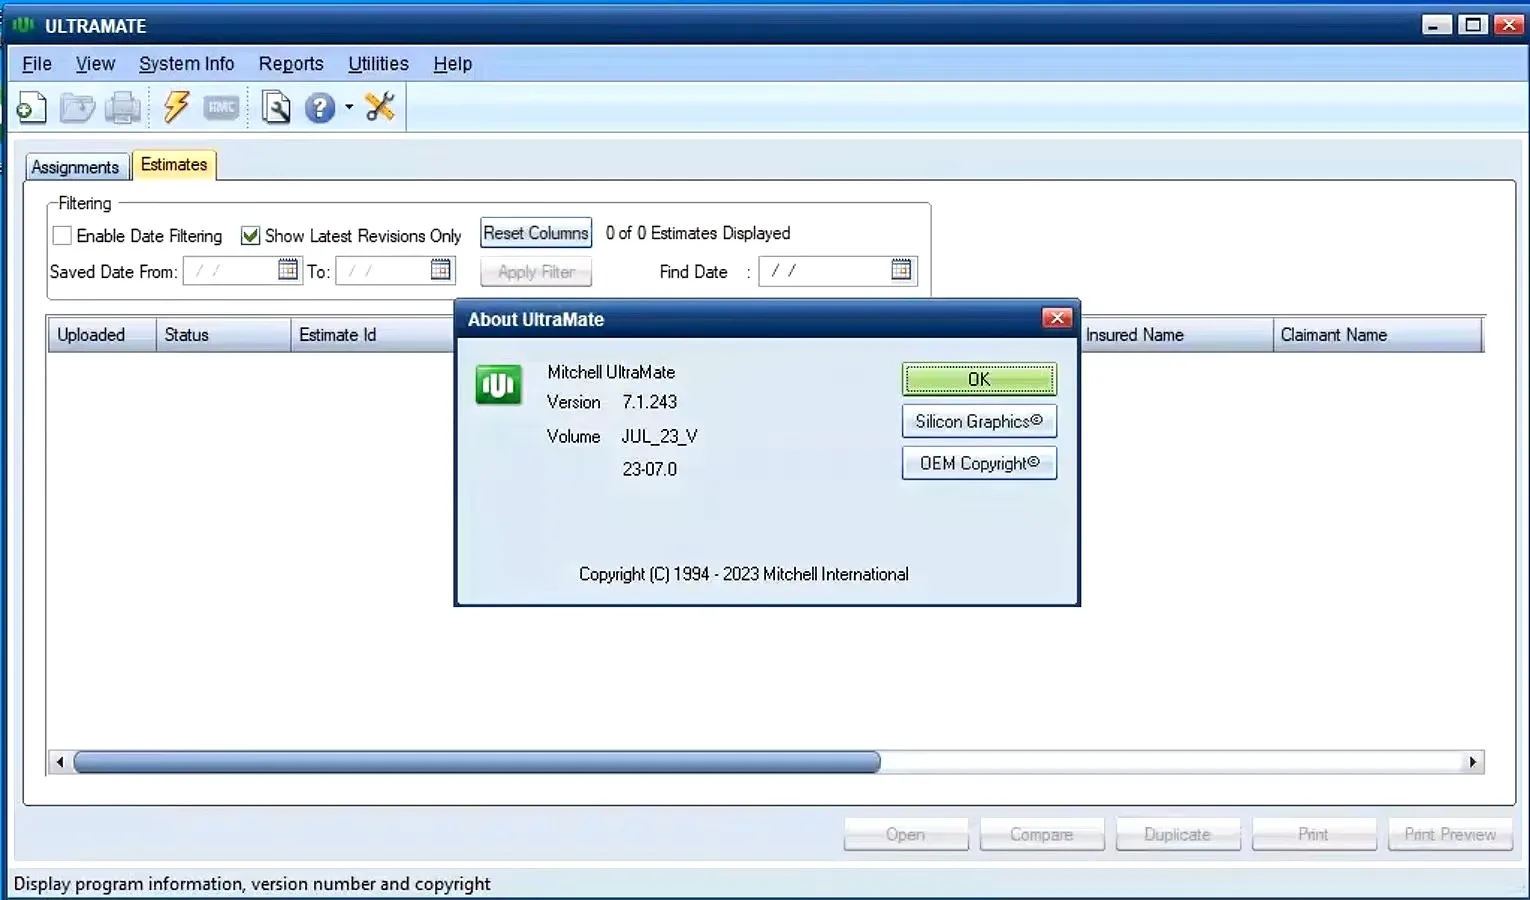Open the Utilities menu
Viewport: 1530px width, 900px height.
pos(378,64)
